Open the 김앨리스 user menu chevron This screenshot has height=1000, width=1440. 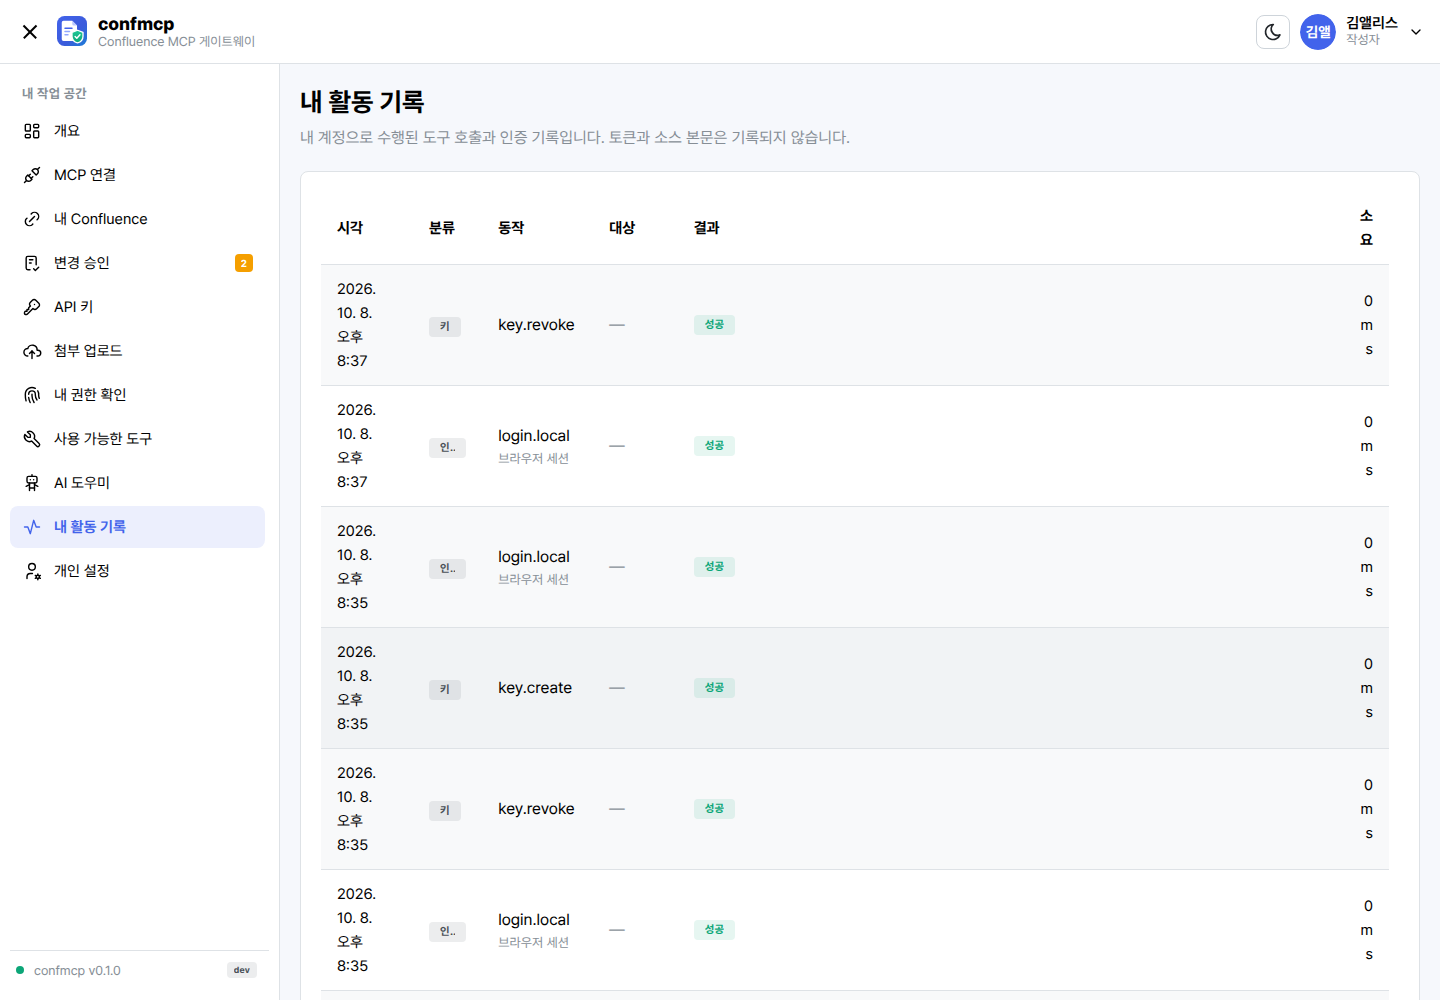pos(1416,32)
